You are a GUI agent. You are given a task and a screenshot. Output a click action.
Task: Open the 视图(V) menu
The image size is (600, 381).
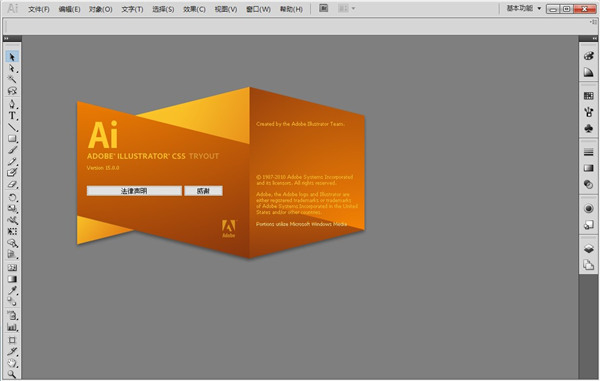pyautogui.click(x=226, y=9)
